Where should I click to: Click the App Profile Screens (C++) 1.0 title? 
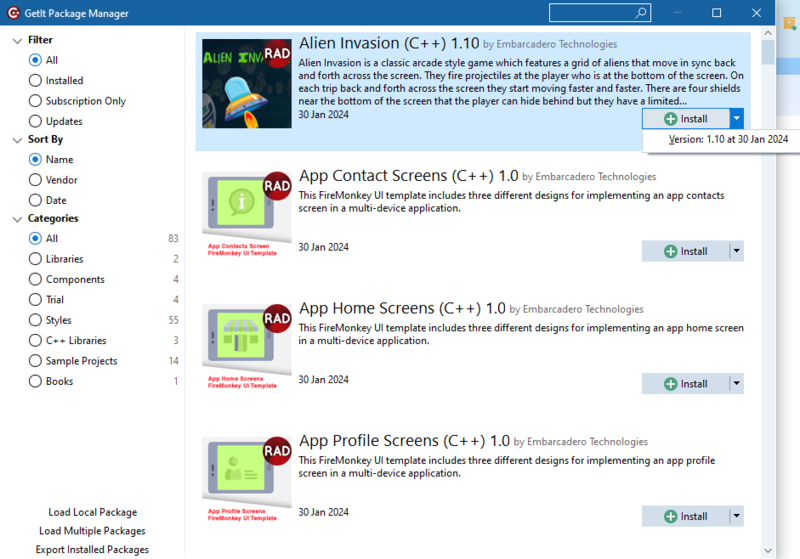404,441
